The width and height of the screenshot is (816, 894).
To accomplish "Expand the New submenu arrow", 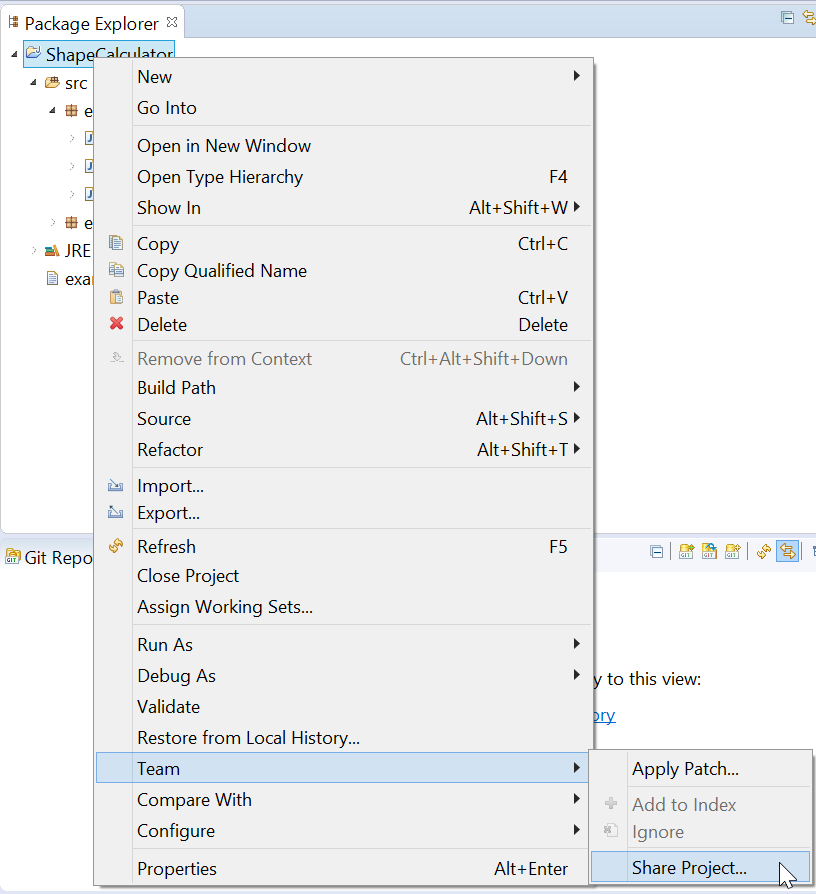I will (x=576, y=76).
